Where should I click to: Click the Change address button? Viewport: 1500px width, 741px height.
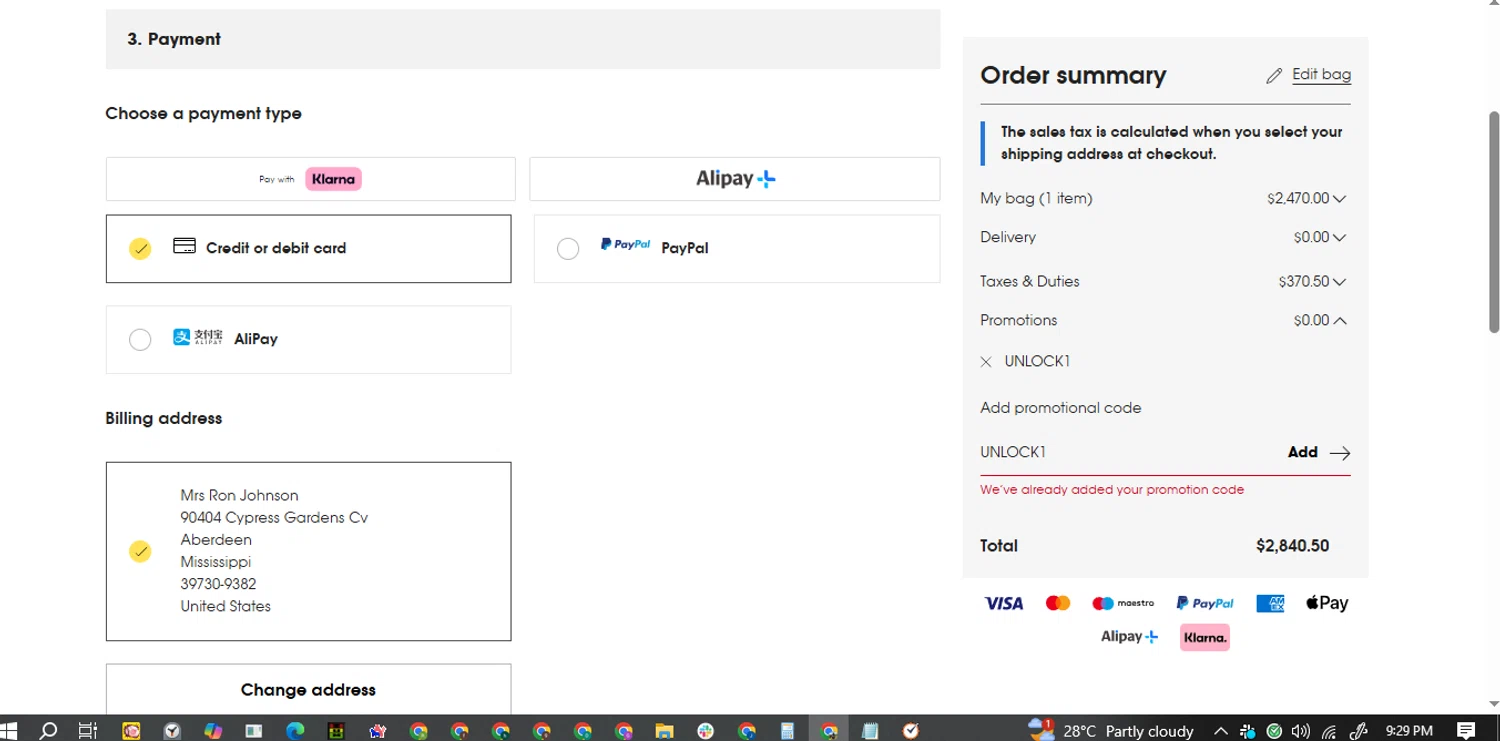[x=308, y=690]
